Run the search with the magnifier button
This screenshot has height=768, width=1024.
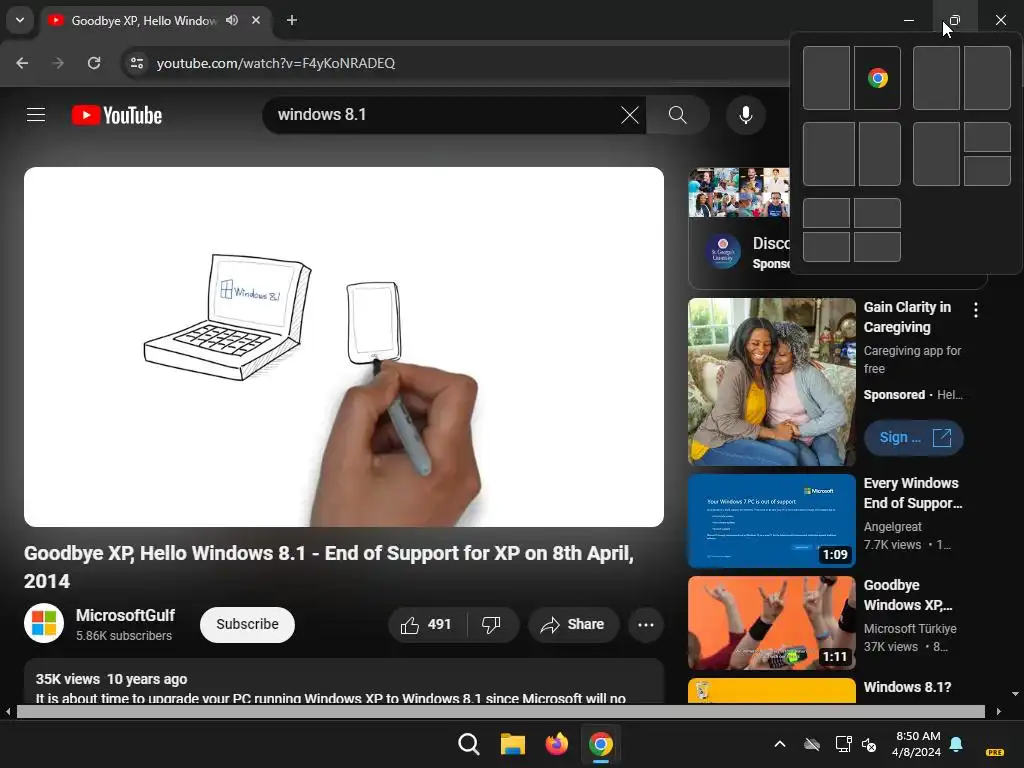[x=678, y=115]
